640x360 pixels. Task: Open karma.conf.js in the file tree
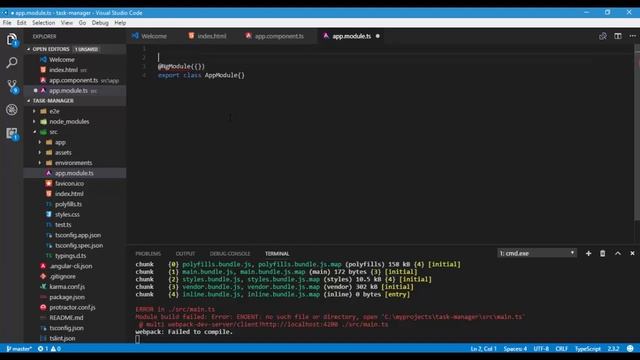click(67, 287)
